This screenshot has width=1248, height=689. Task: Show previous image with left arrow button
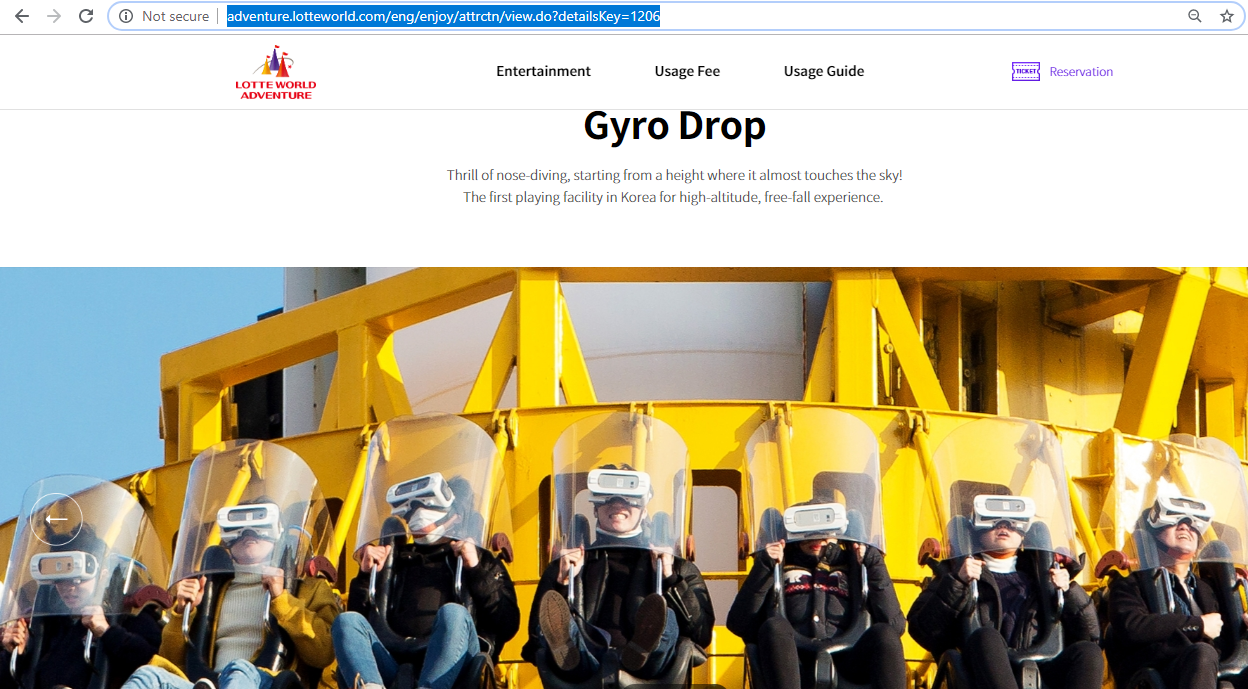point(56,519)
